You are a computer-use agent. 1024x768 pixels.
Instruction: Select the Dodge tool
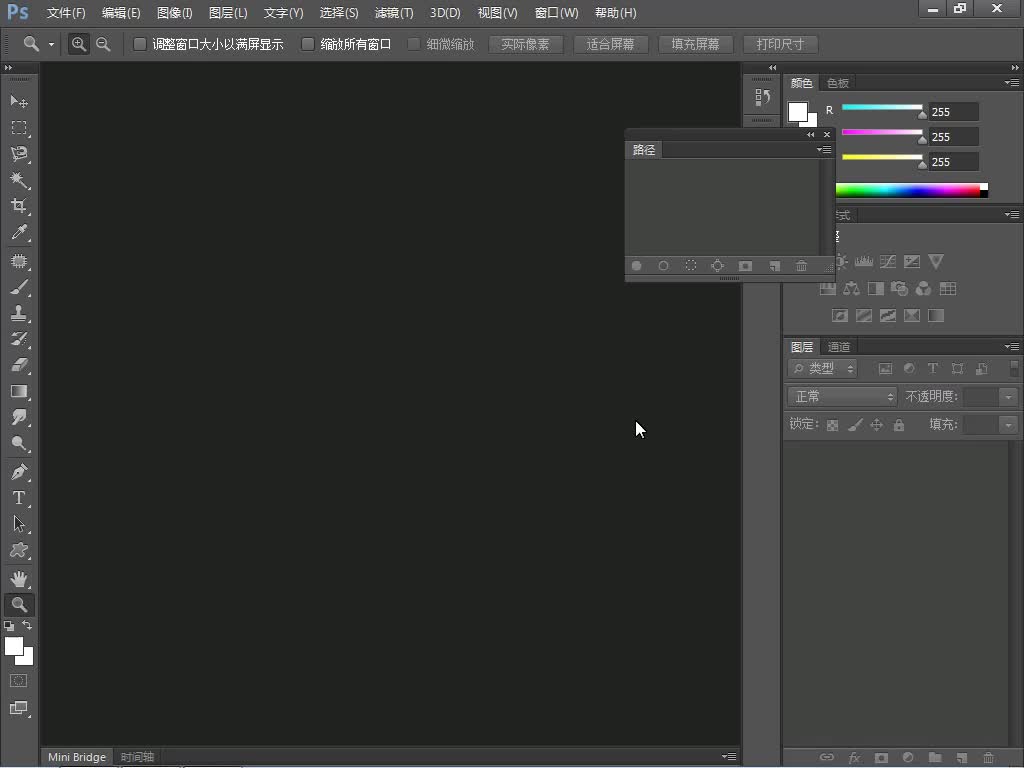19,443
